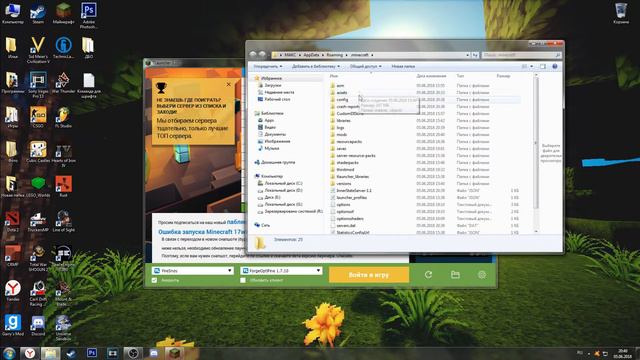Open the Упорядочить dropdown in Explorer
Screen dimensions: 640x360
(x=267, y=66)
